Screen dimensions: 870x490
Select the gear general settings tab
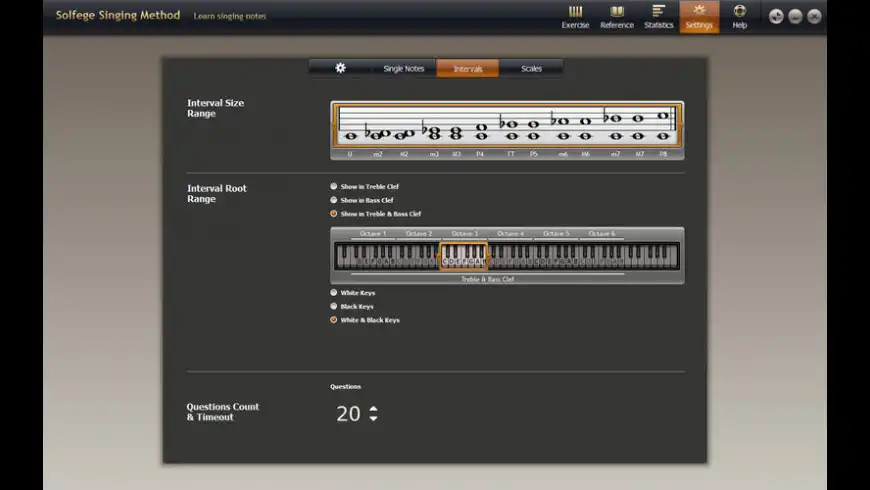pyautogui.click(x=340, y=68)
